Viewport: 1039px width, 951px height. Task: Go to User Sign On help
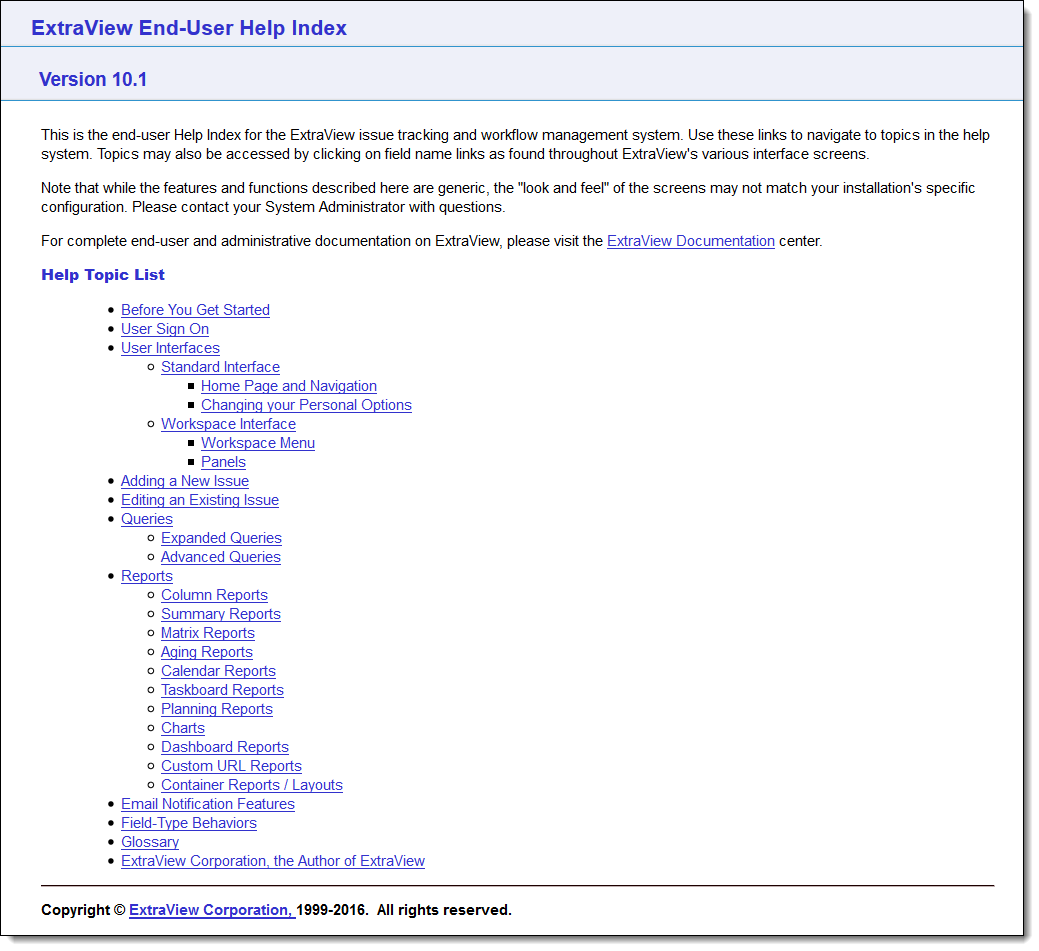[165, 329]
